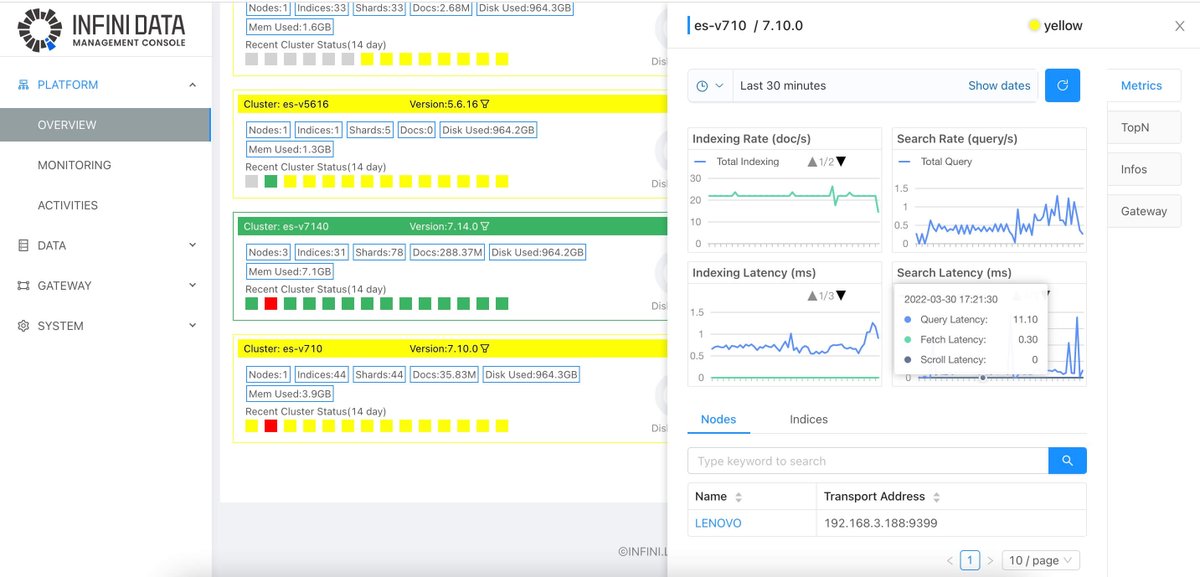Screen dimensions: 1200x577
Task: Open the quick time range clock dropdown
Action: click(x=710, y=86)
